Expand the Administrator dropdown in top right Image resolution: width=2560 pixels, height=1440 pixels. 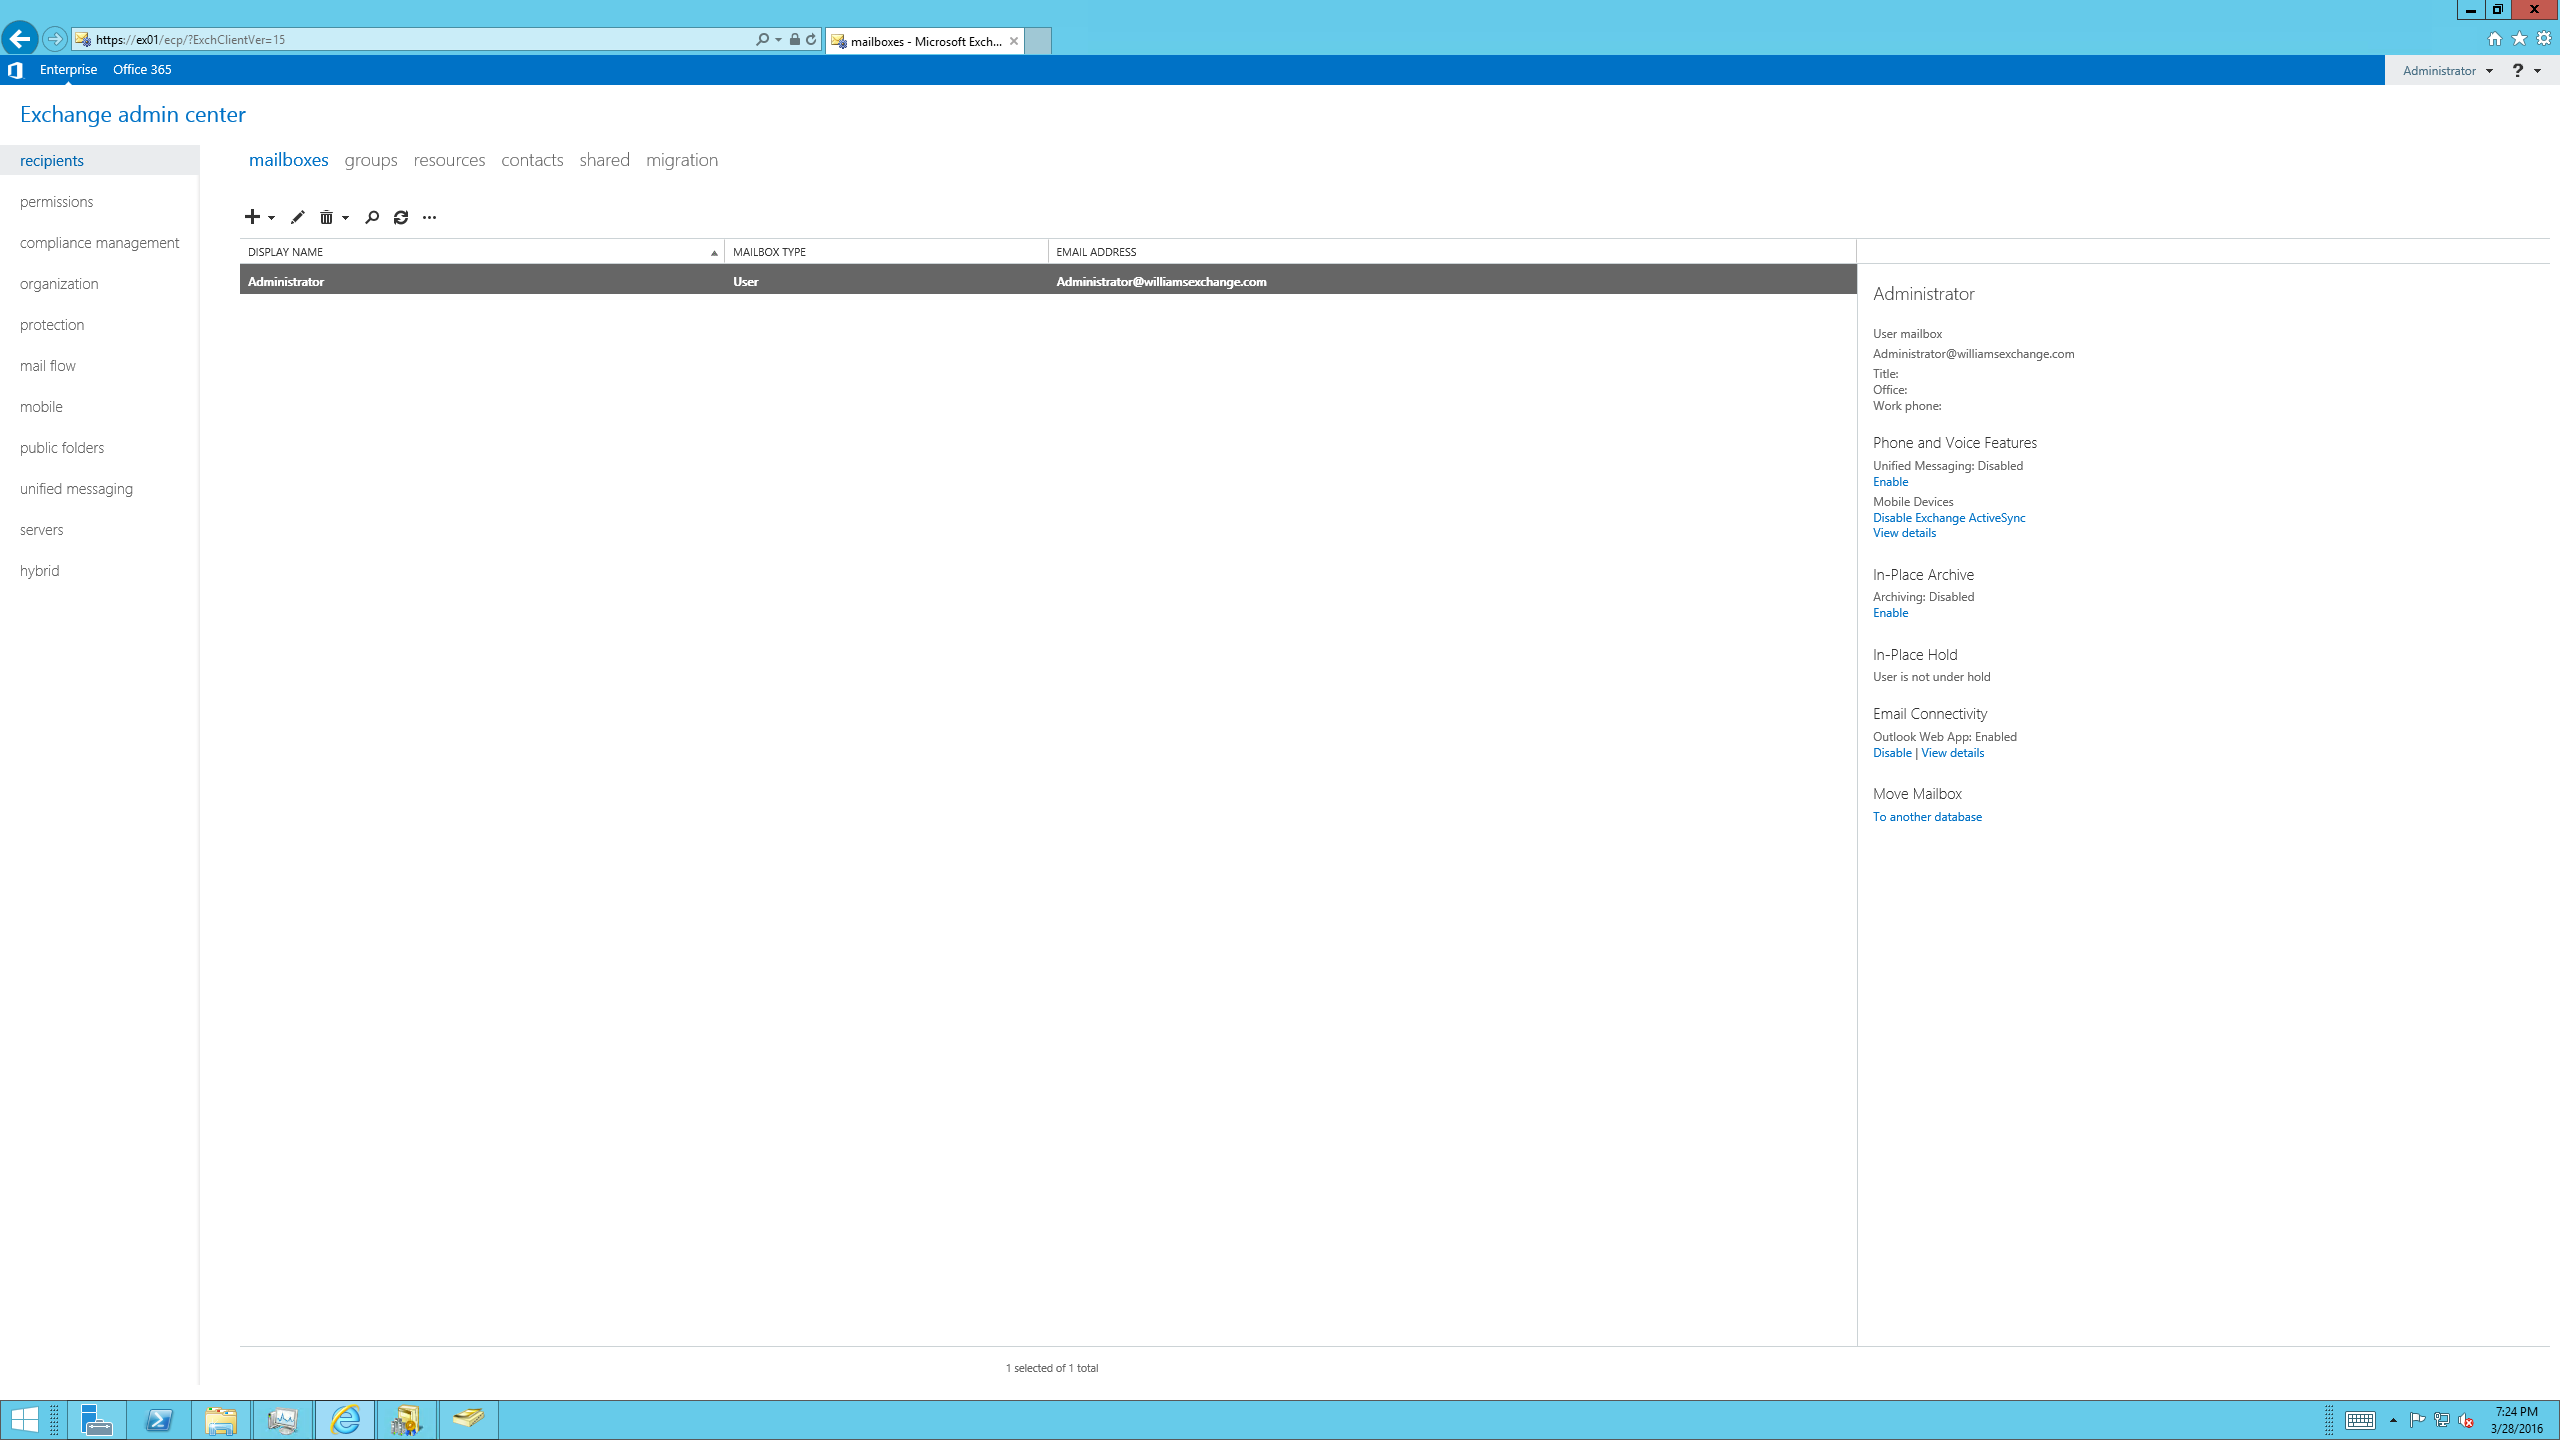tap(2488, 70)
